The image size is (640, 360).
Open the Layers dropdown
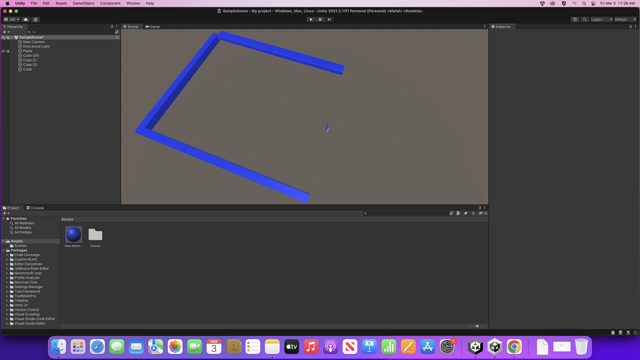(x=602, y=19)
